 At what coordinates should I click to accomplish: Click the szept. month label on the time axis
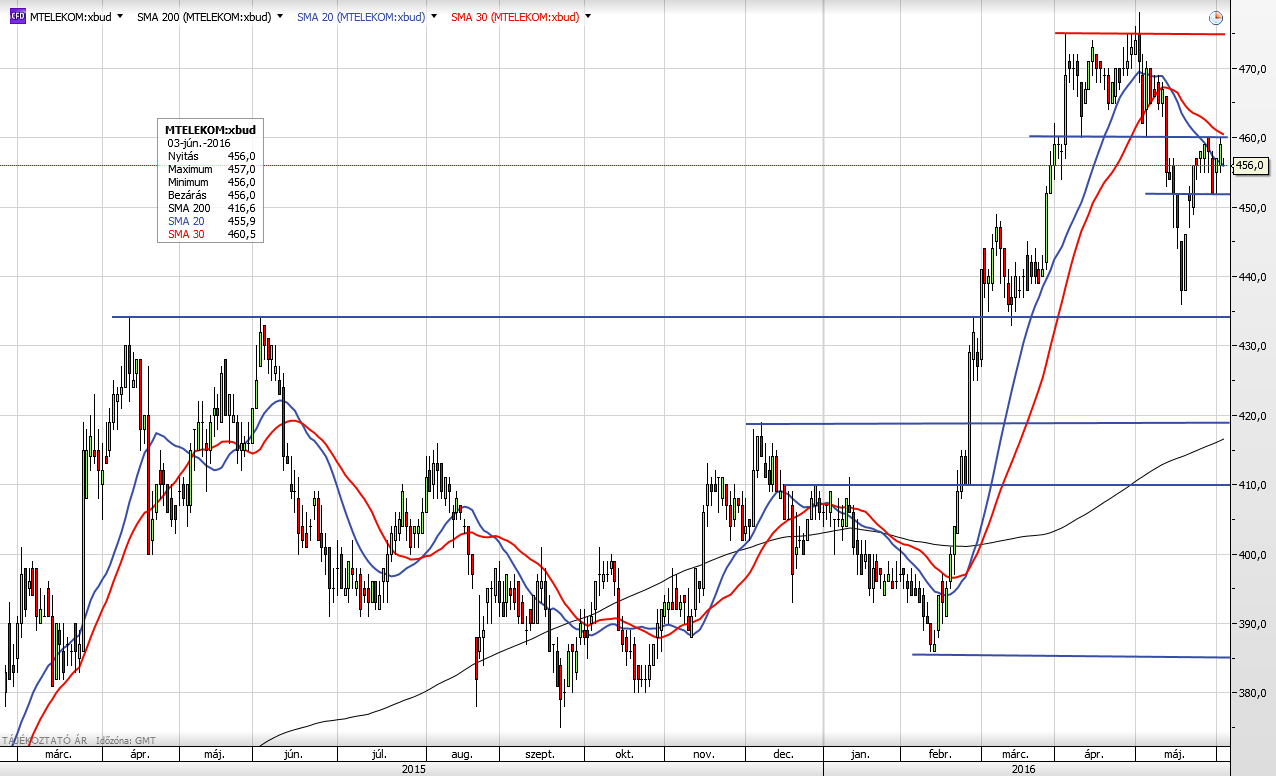[538, 754]
